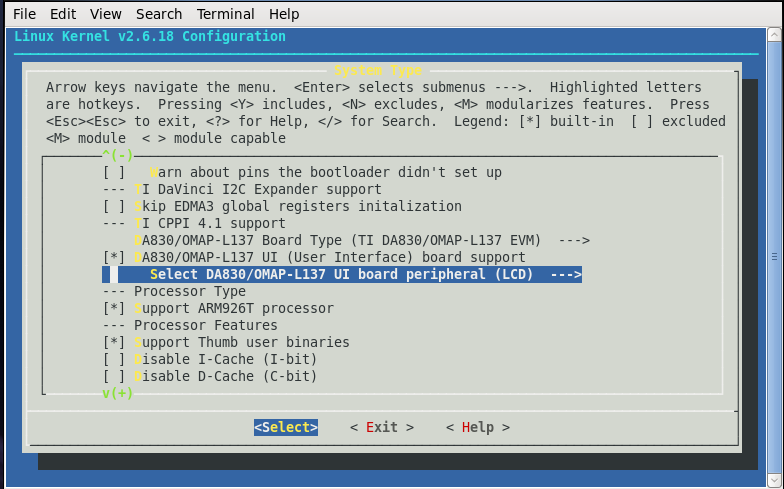784x489 pixels.
Task: Open the Help menu in menu bar
Action: tap(284, 14)
